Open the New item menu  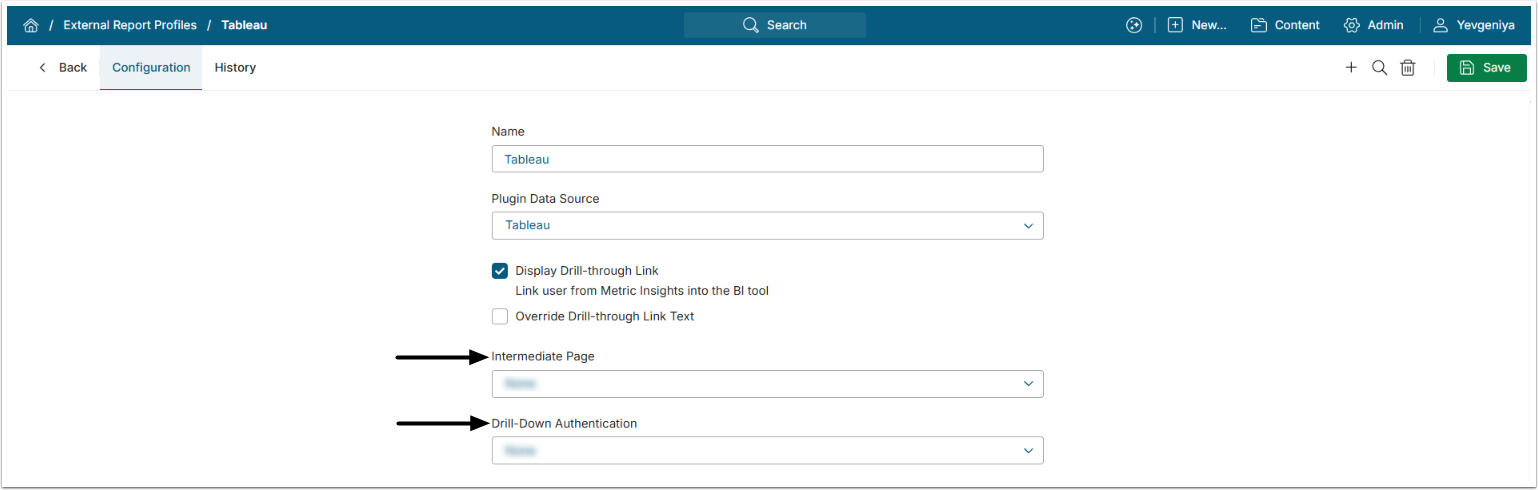pos(1197,25)
